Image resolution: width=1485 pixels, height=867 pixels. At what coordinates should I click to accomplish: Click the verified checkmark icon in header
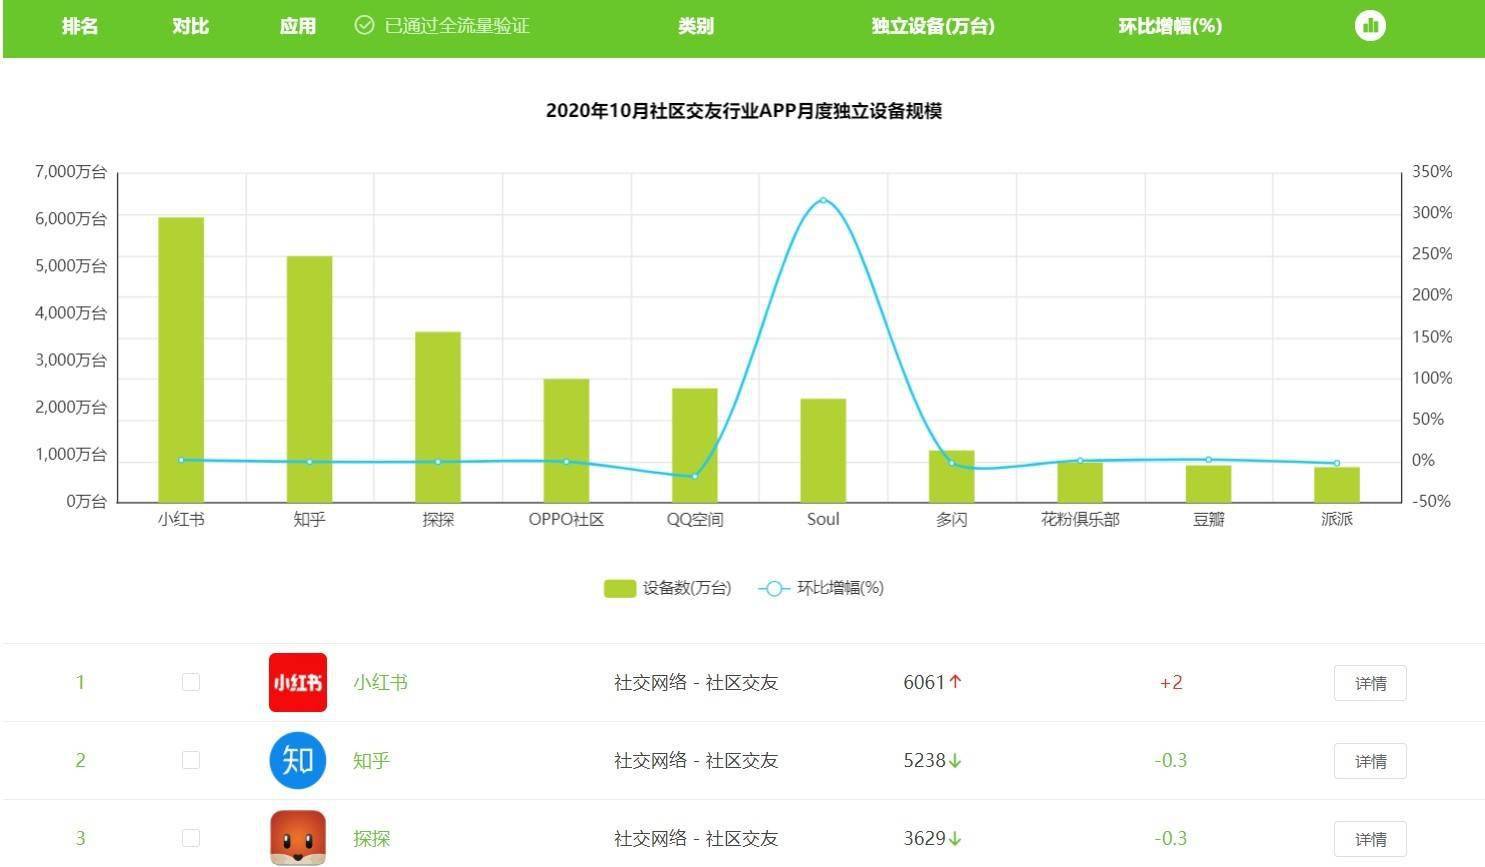click(364, 26)
